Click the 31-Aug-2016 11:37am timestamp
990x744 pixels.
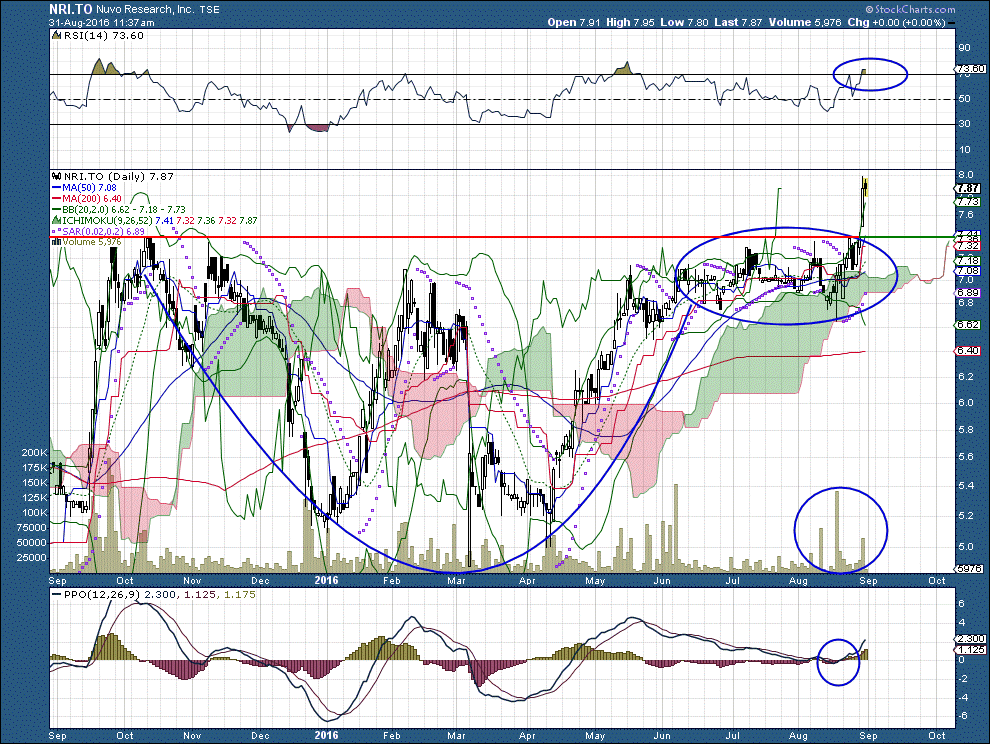pyautogui.click(x=102, y=22)
